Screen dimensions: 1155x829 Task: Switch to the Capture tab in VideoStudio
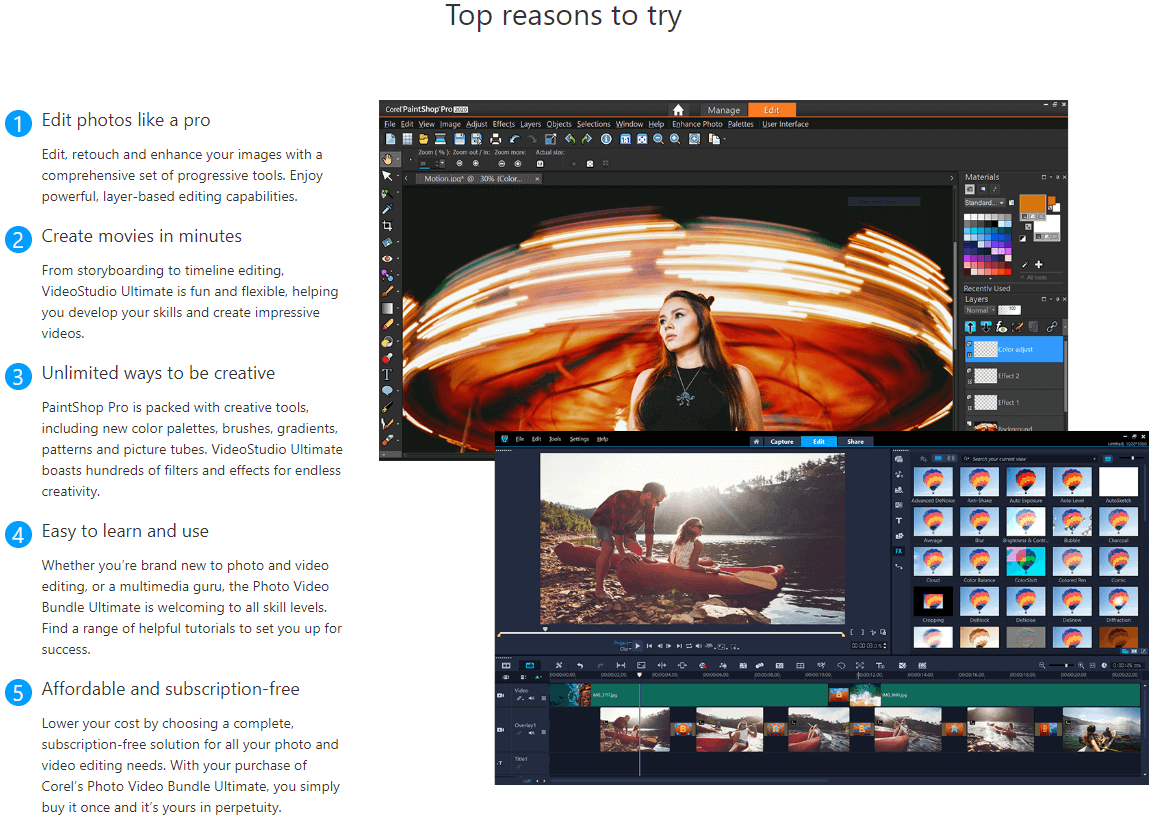[x=781, y=441]
